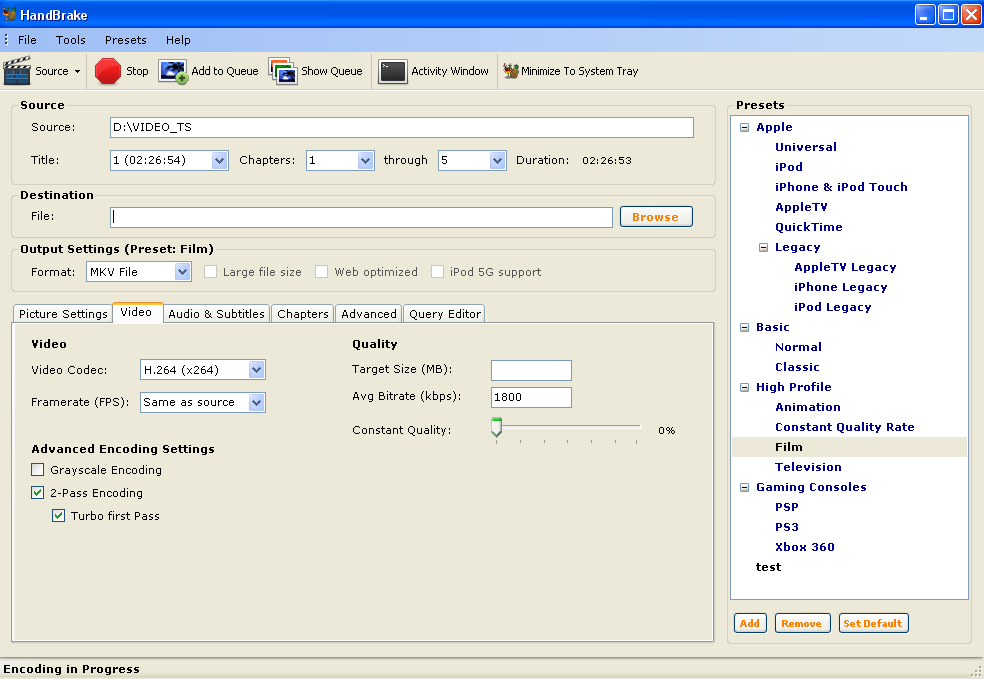Open the Show Queue icon
984x679 pixels.
pyautogui.click(x=282, y=71)
